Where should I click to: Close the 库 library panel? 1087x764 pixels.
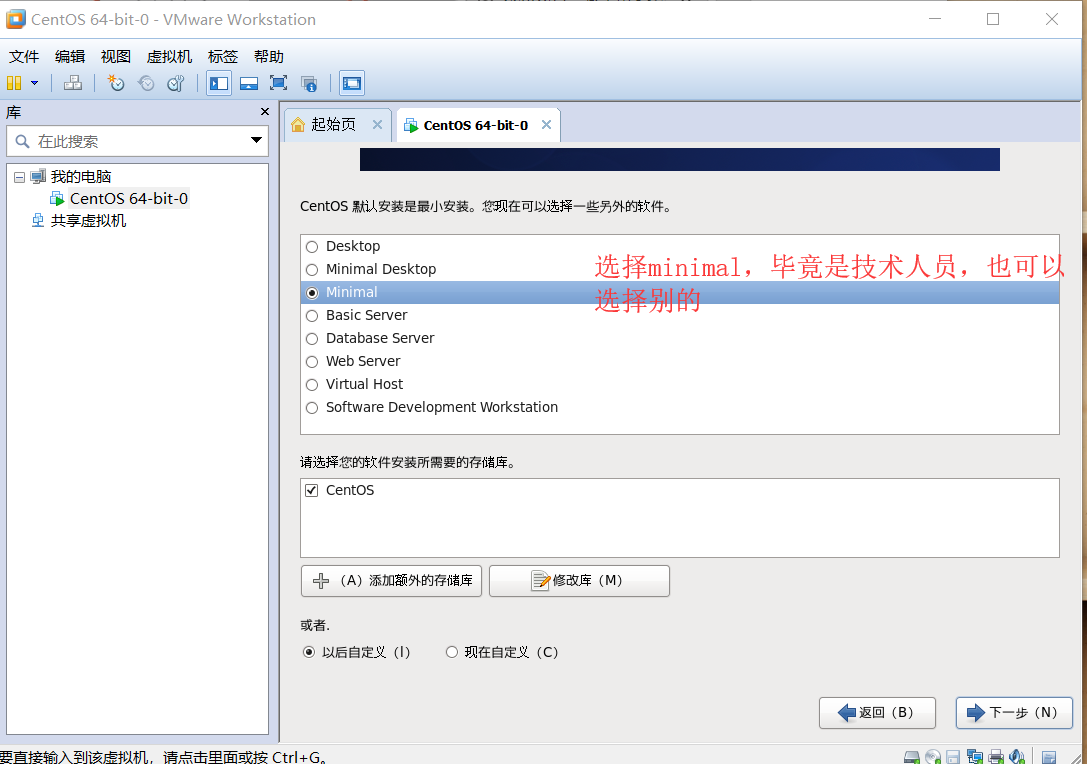264,112
